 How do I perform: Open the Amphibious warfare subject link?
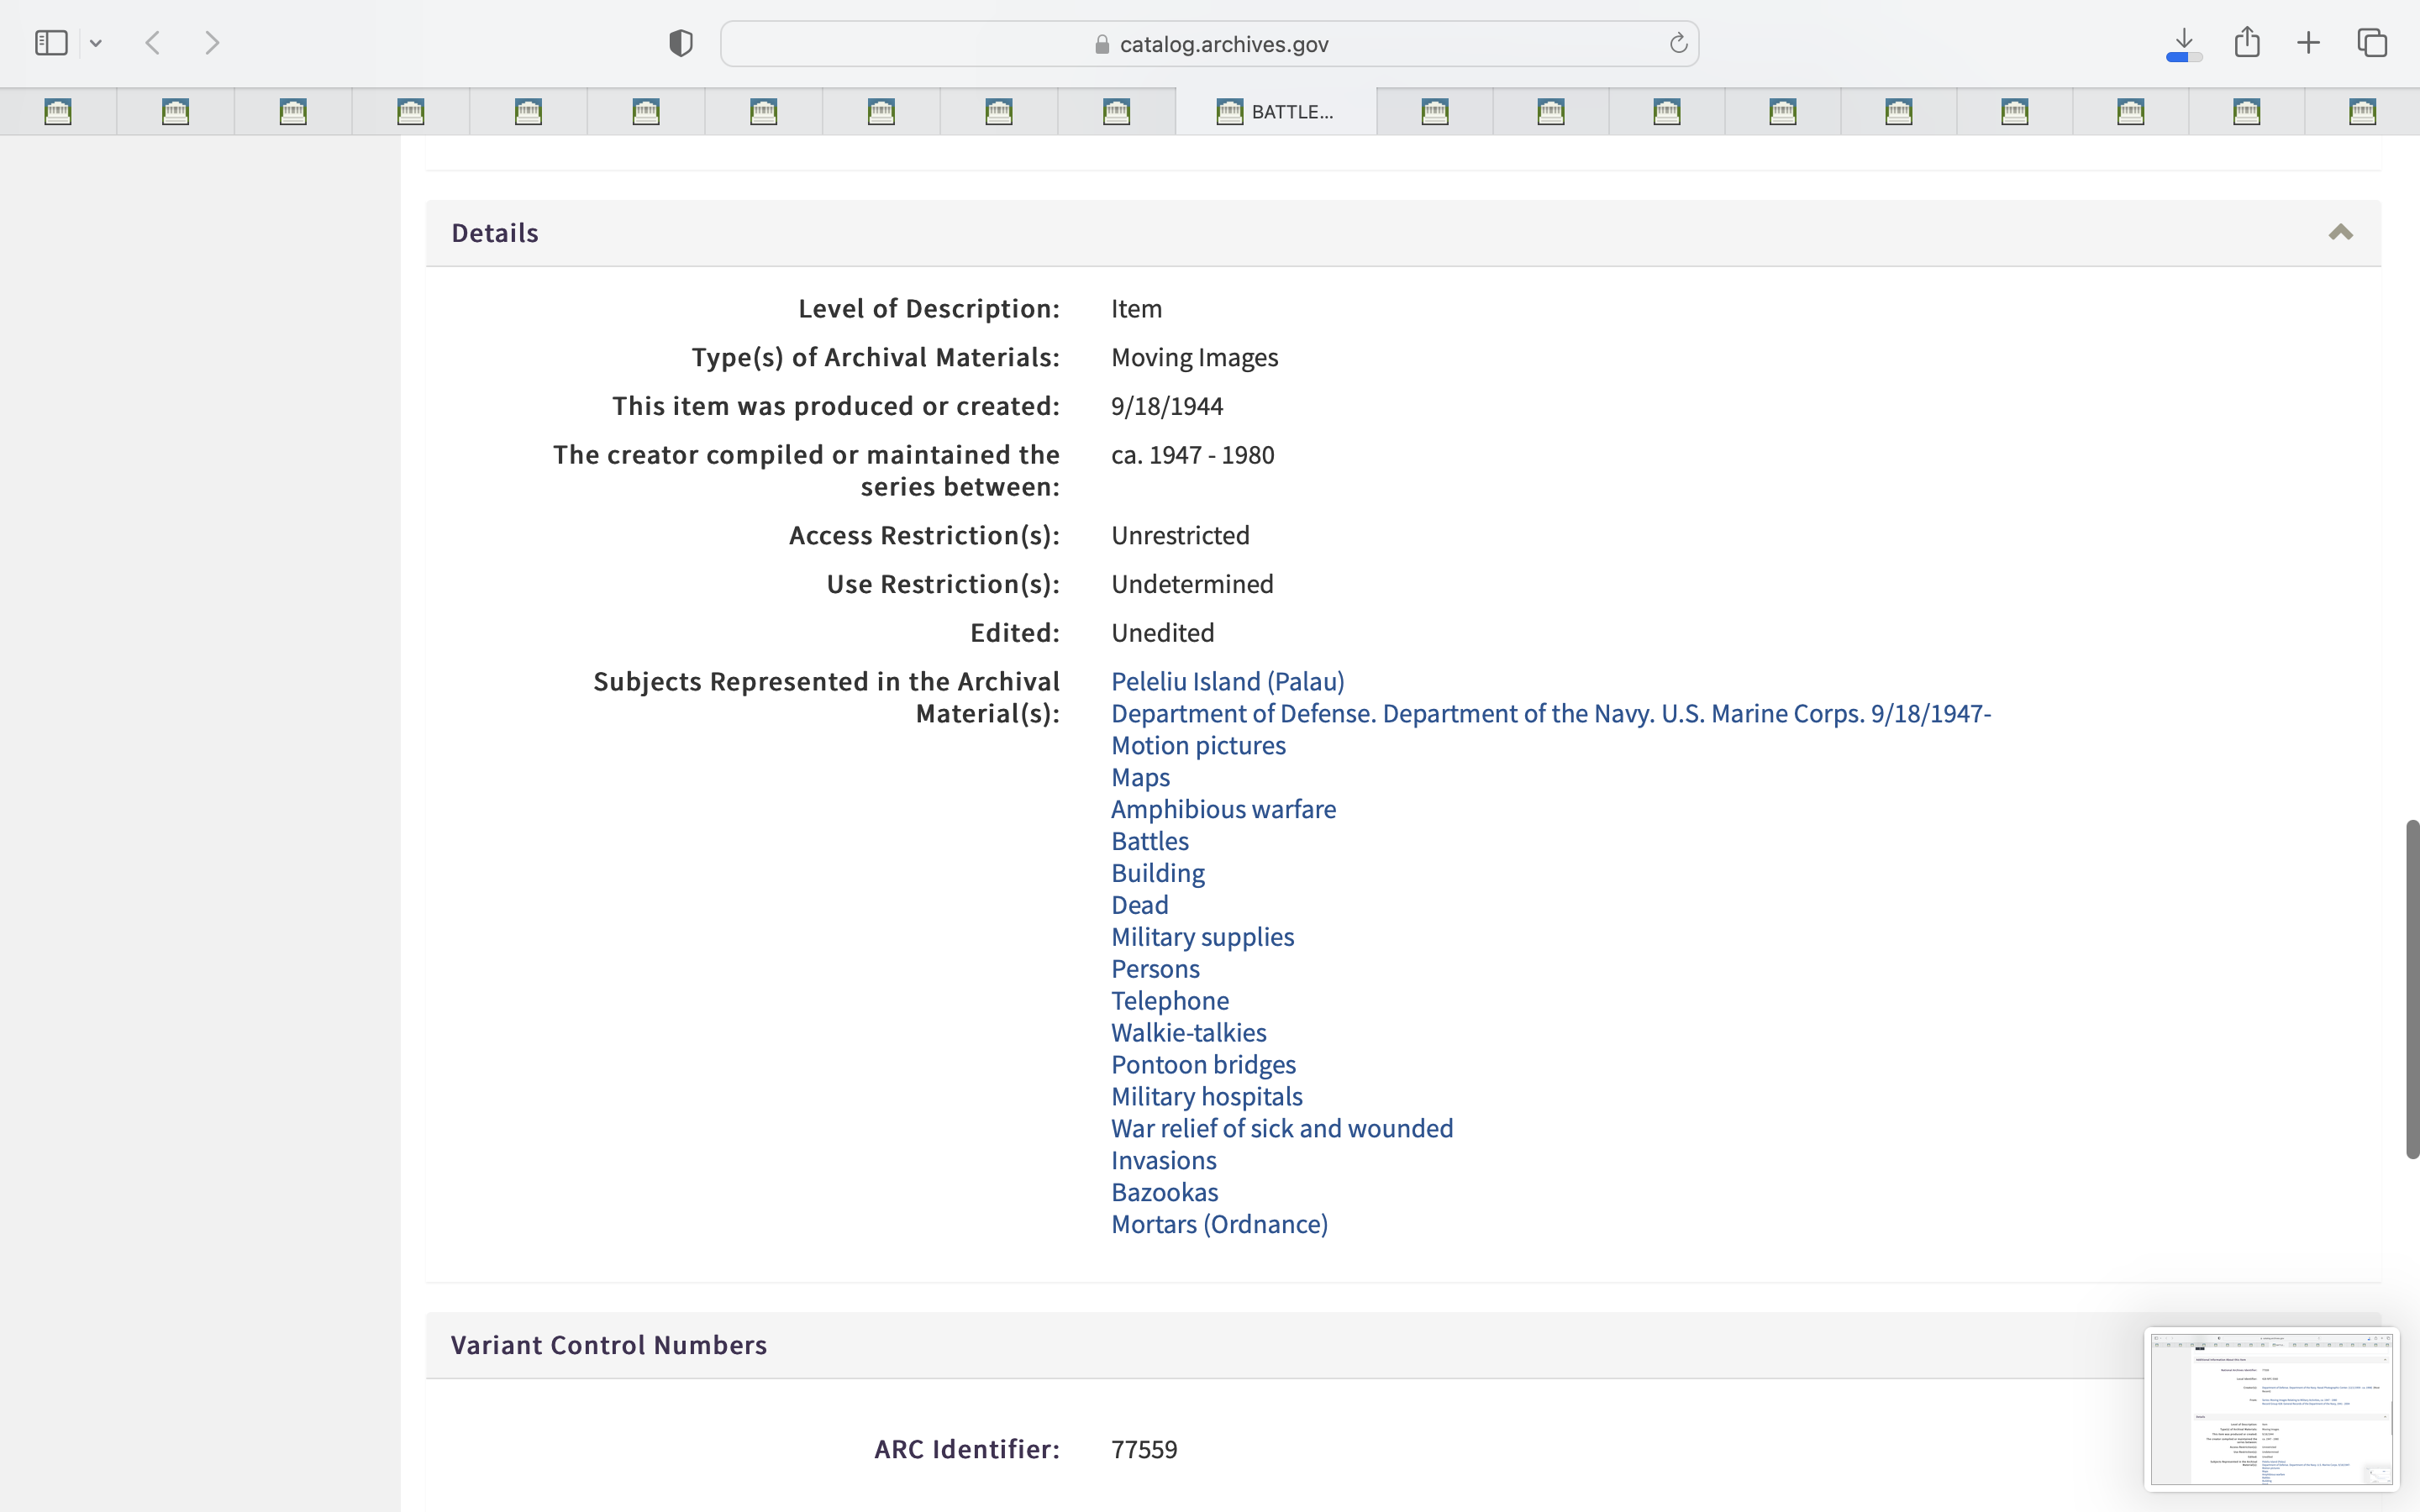[x=1223, y=809]
